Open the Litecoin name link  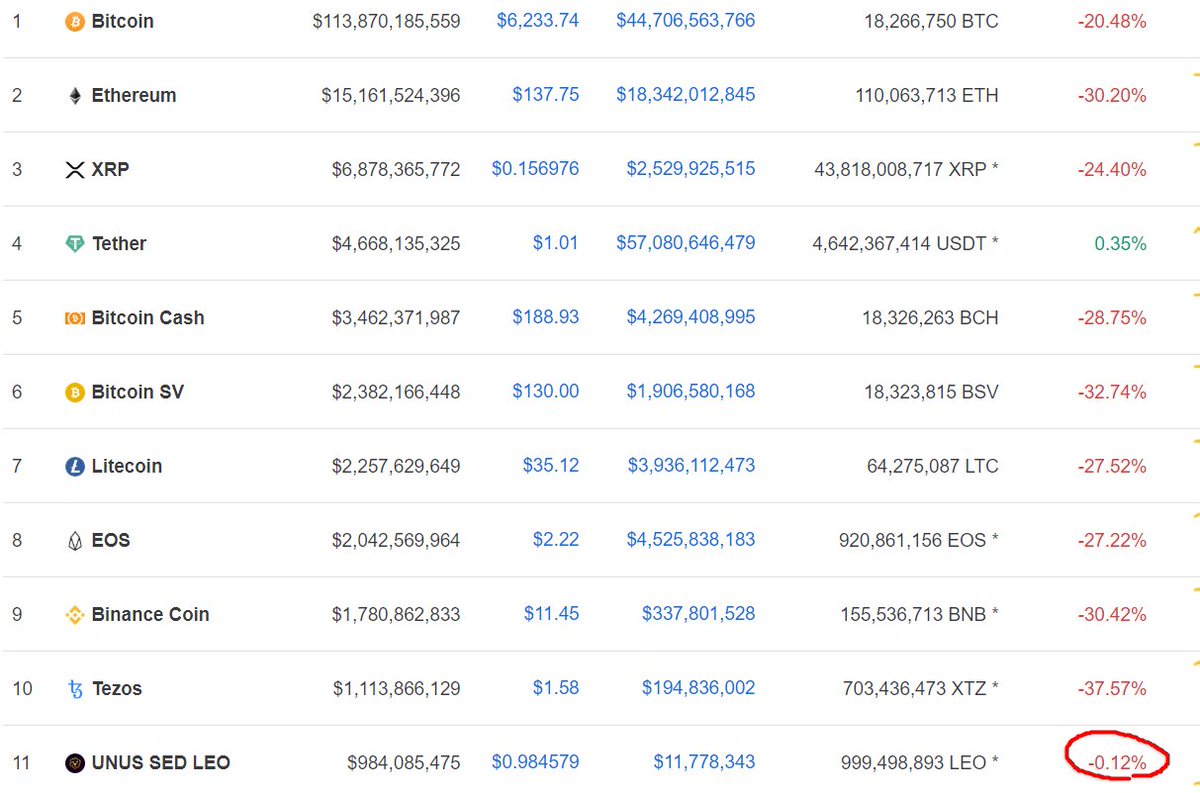coord(127,466)
